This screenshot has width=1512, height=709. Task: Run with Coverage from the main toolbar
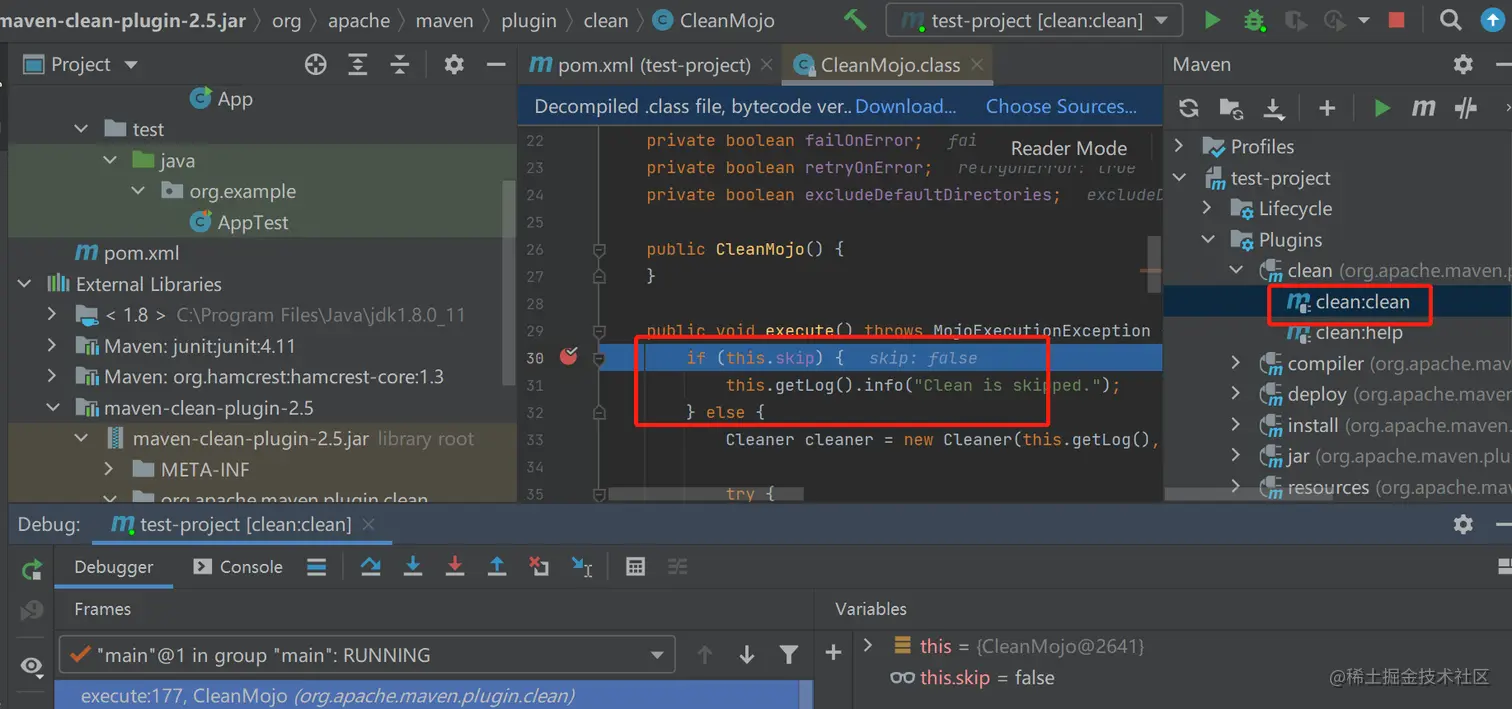(x=1295, y=20)
